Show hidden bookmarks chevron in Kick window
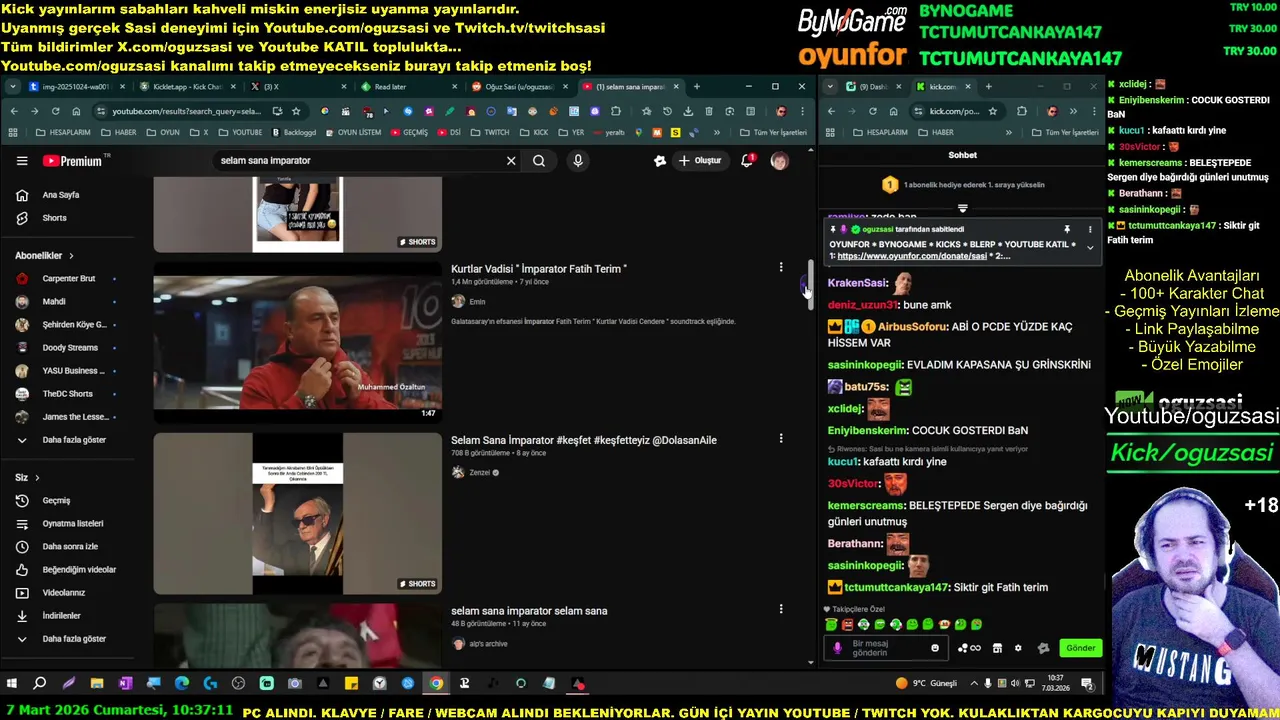Image resolution: width=1280 pixels, height=720 pixels. [x=1008, y=132]
